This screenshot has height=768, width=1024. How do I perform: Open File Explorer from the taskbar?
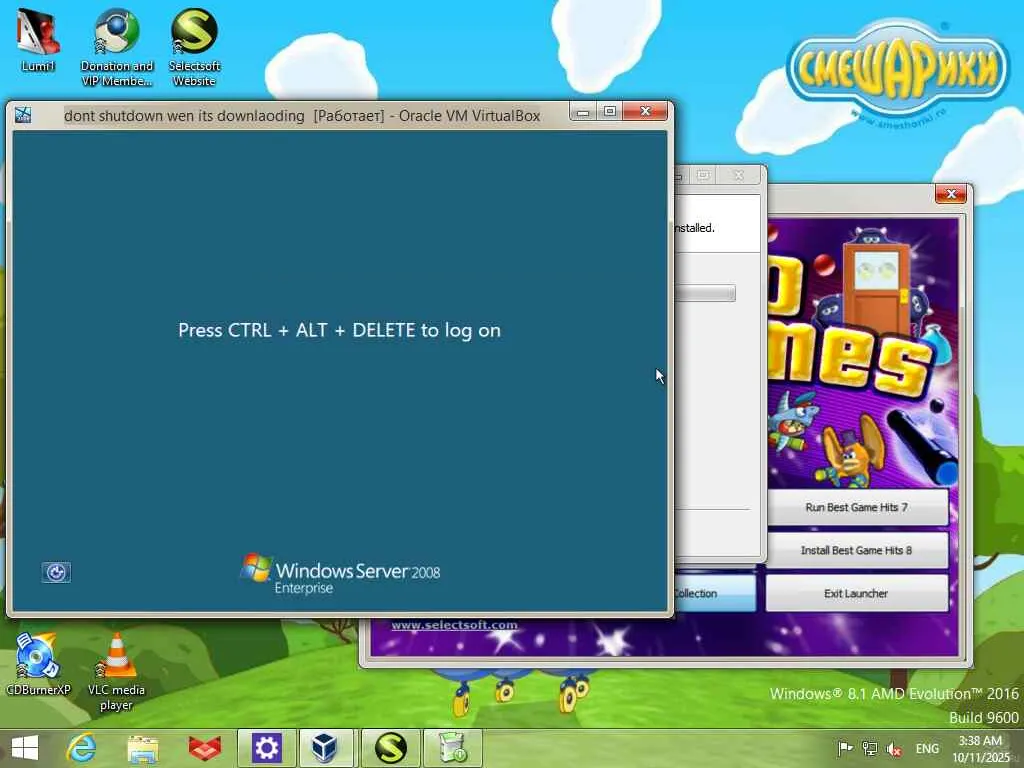point(143,748)
